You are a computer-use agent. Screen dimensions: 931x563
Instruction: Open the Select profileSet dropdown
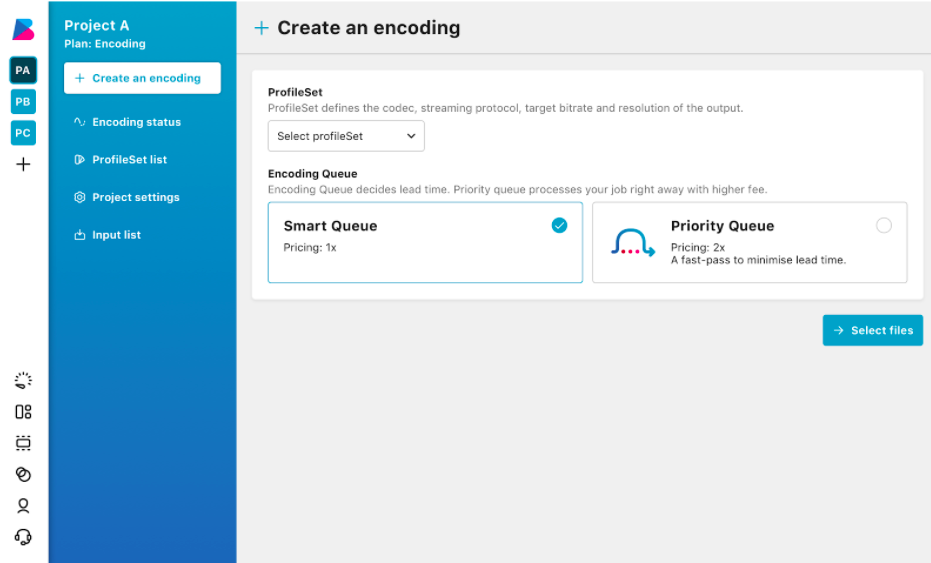click(346, 136)
